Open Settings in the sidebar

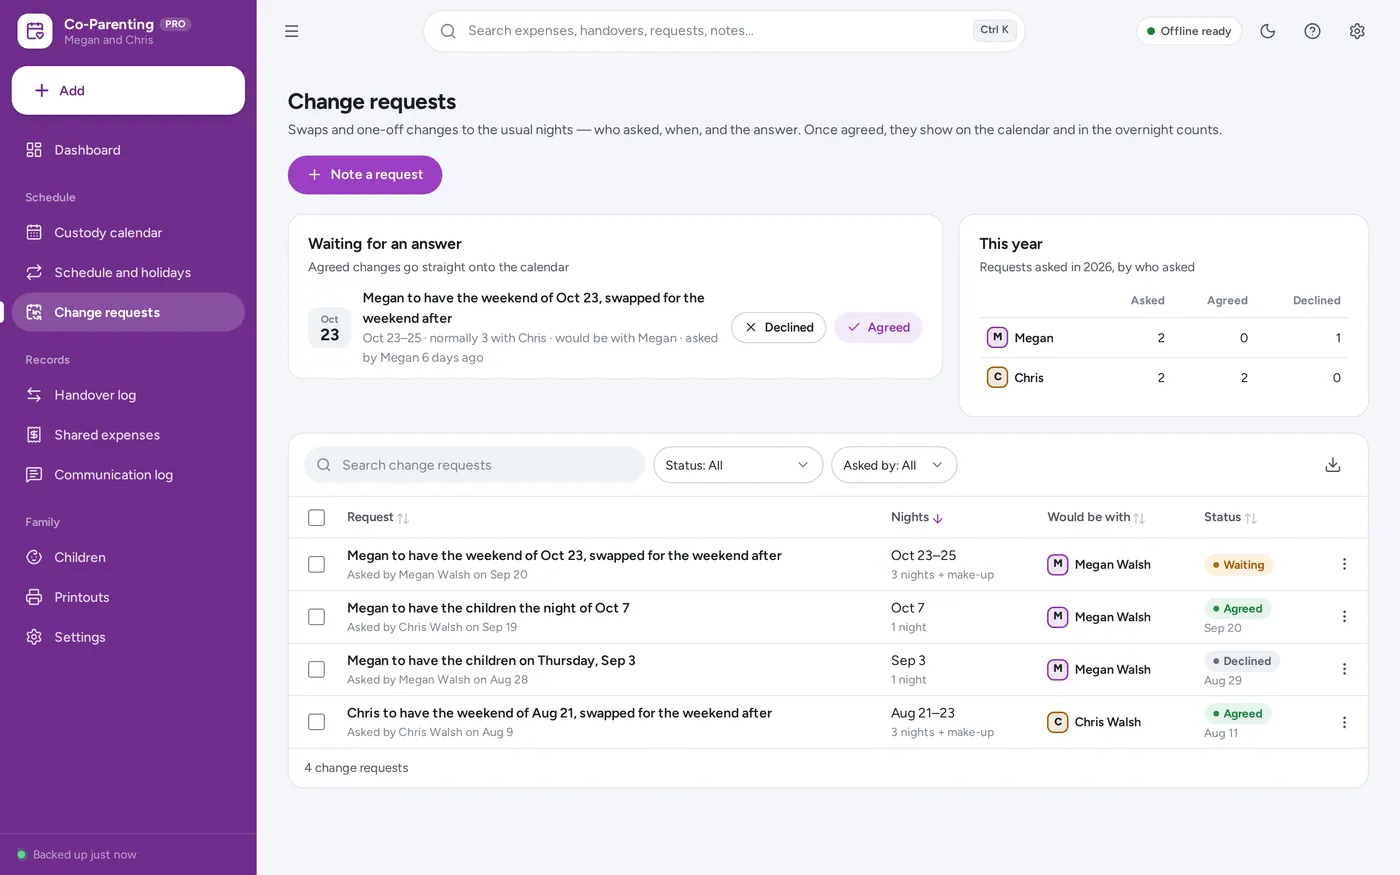tap(128, 637)
